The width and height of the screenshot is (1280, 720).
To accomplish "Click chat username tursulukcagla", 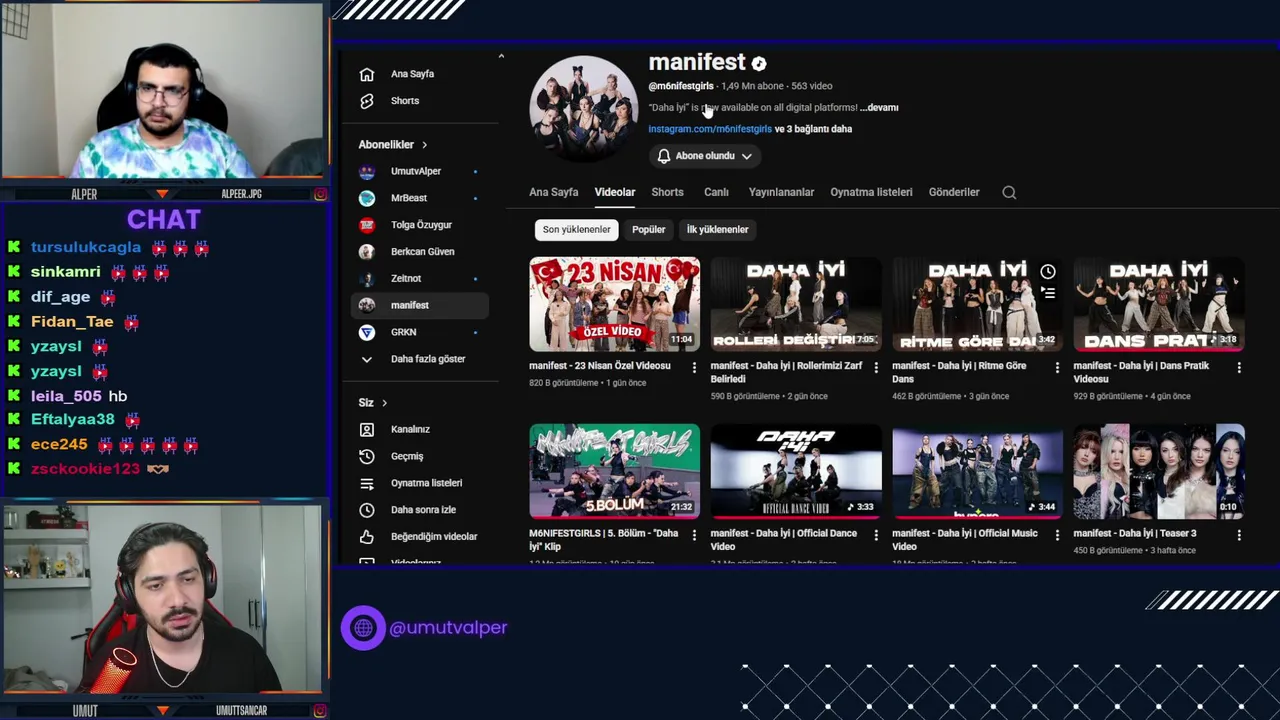I will coord(86,247).
